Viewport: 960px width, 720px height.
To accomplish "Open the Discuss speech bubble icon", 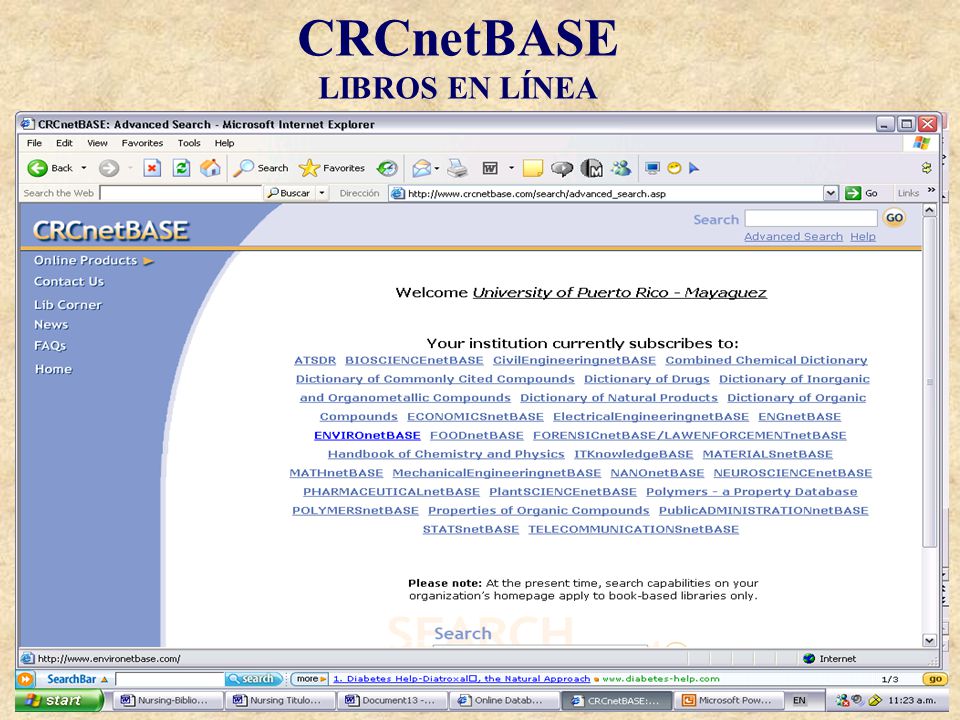I will coord(561,168).
